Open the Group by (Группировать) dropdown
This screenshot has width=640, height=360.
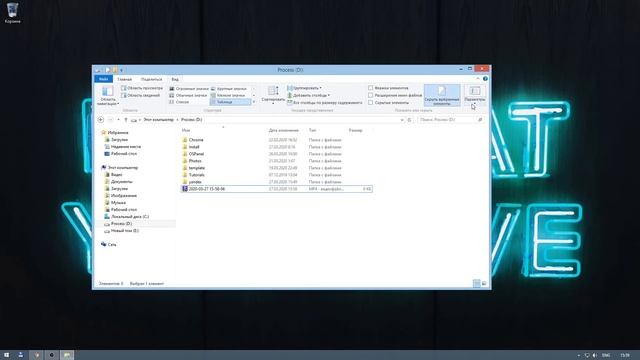(x=304, y=88)
